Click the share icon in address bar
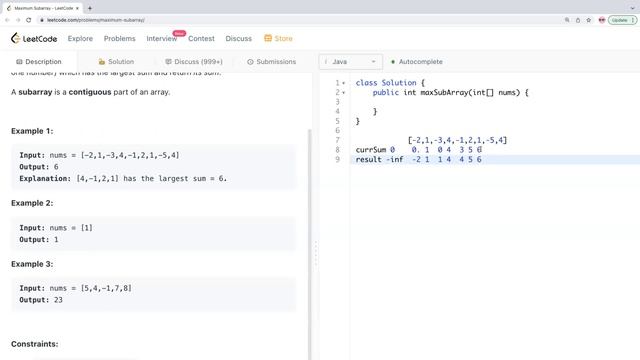The width and height of the screenshot is (640, 360). point(578,20)
